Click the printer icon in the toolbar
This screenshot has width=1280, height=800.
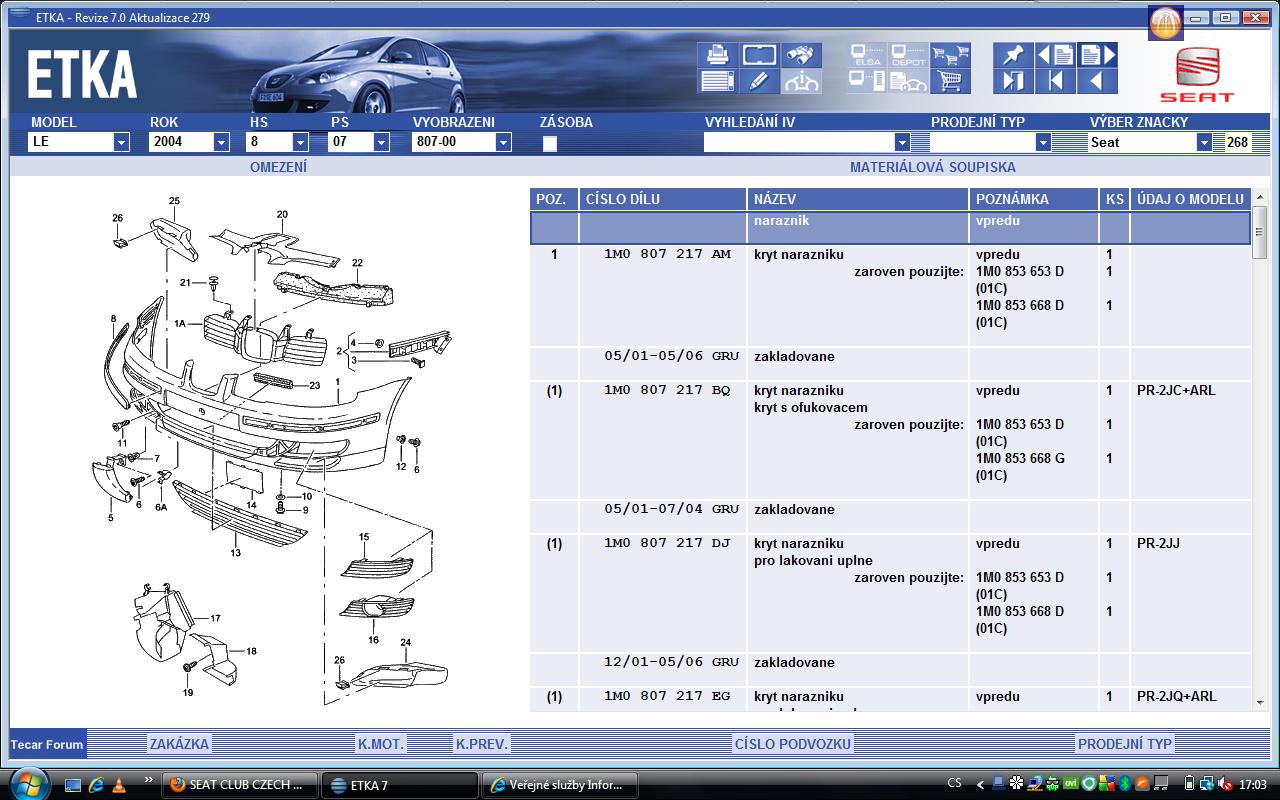coord(716,55)
